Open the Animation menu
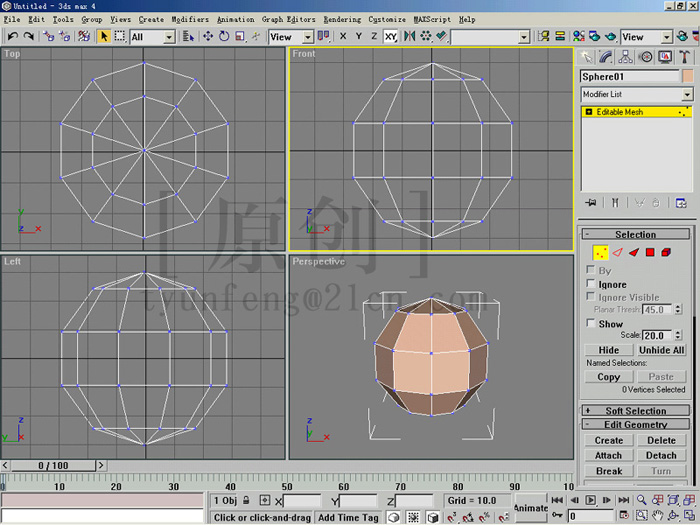Screen dimensions: 700x525 point(236,19)
